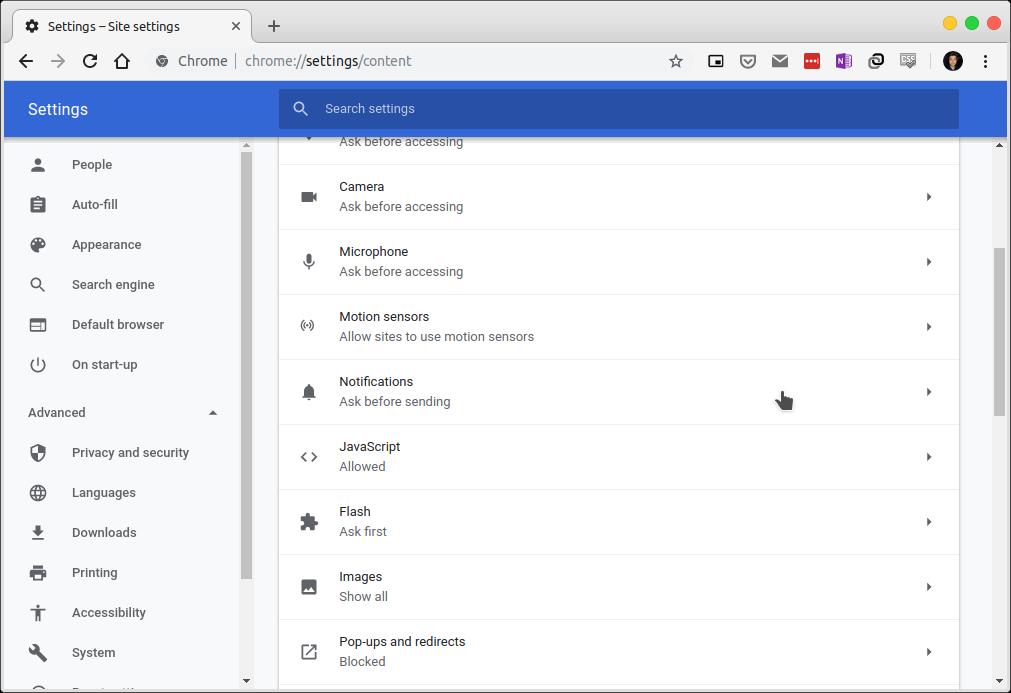This screenshot has height=693, width=1011.
Task: Open the mail envelope extension icon
Action: coord(780,61)
